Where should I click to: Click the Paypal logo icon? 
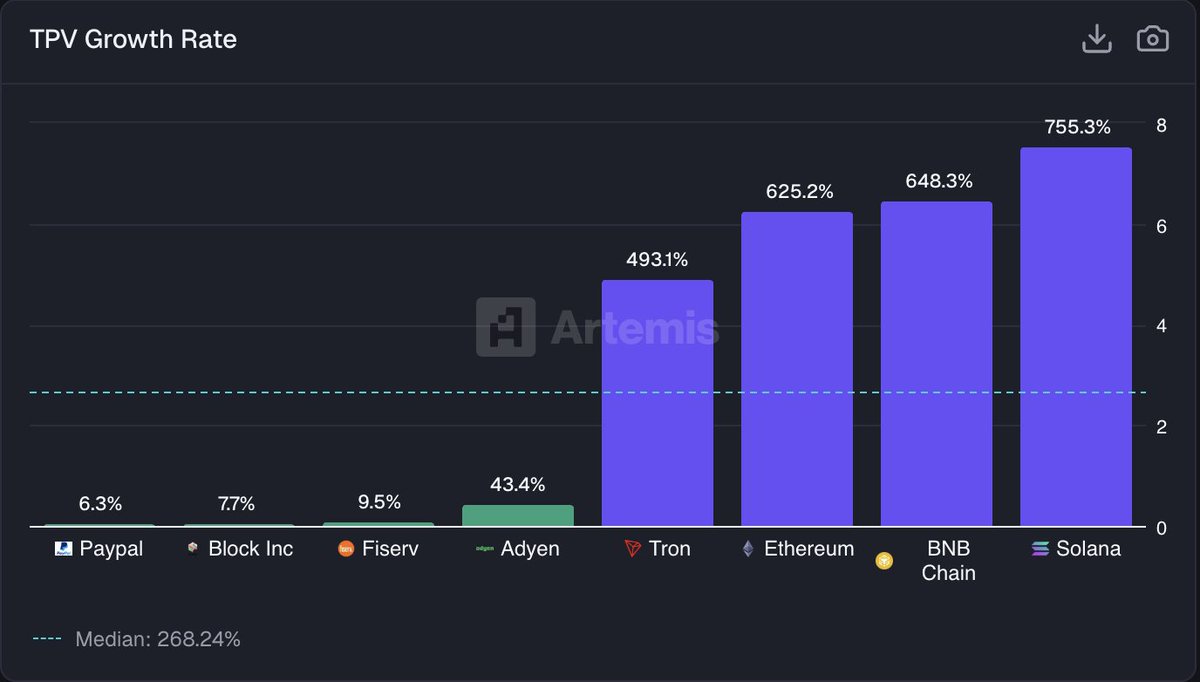tap(64, 549)
